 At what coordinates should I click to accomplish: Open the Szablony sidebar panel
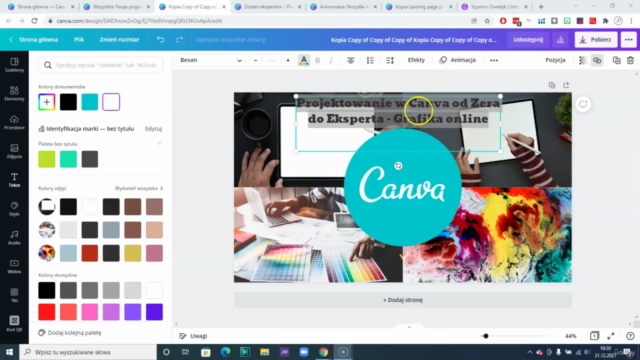point(14,64)
